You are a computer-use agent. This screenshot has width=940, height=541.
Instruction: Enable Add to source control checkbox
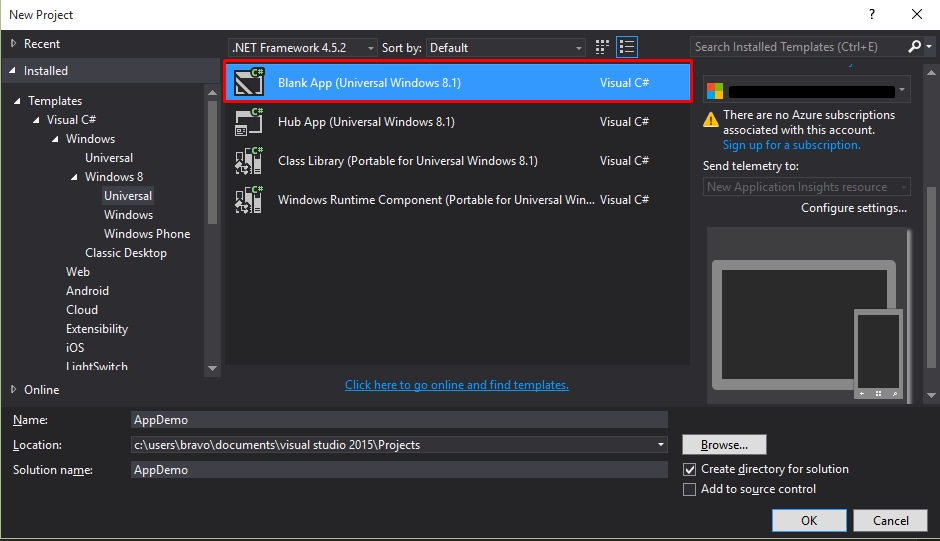tap(689, 489)
